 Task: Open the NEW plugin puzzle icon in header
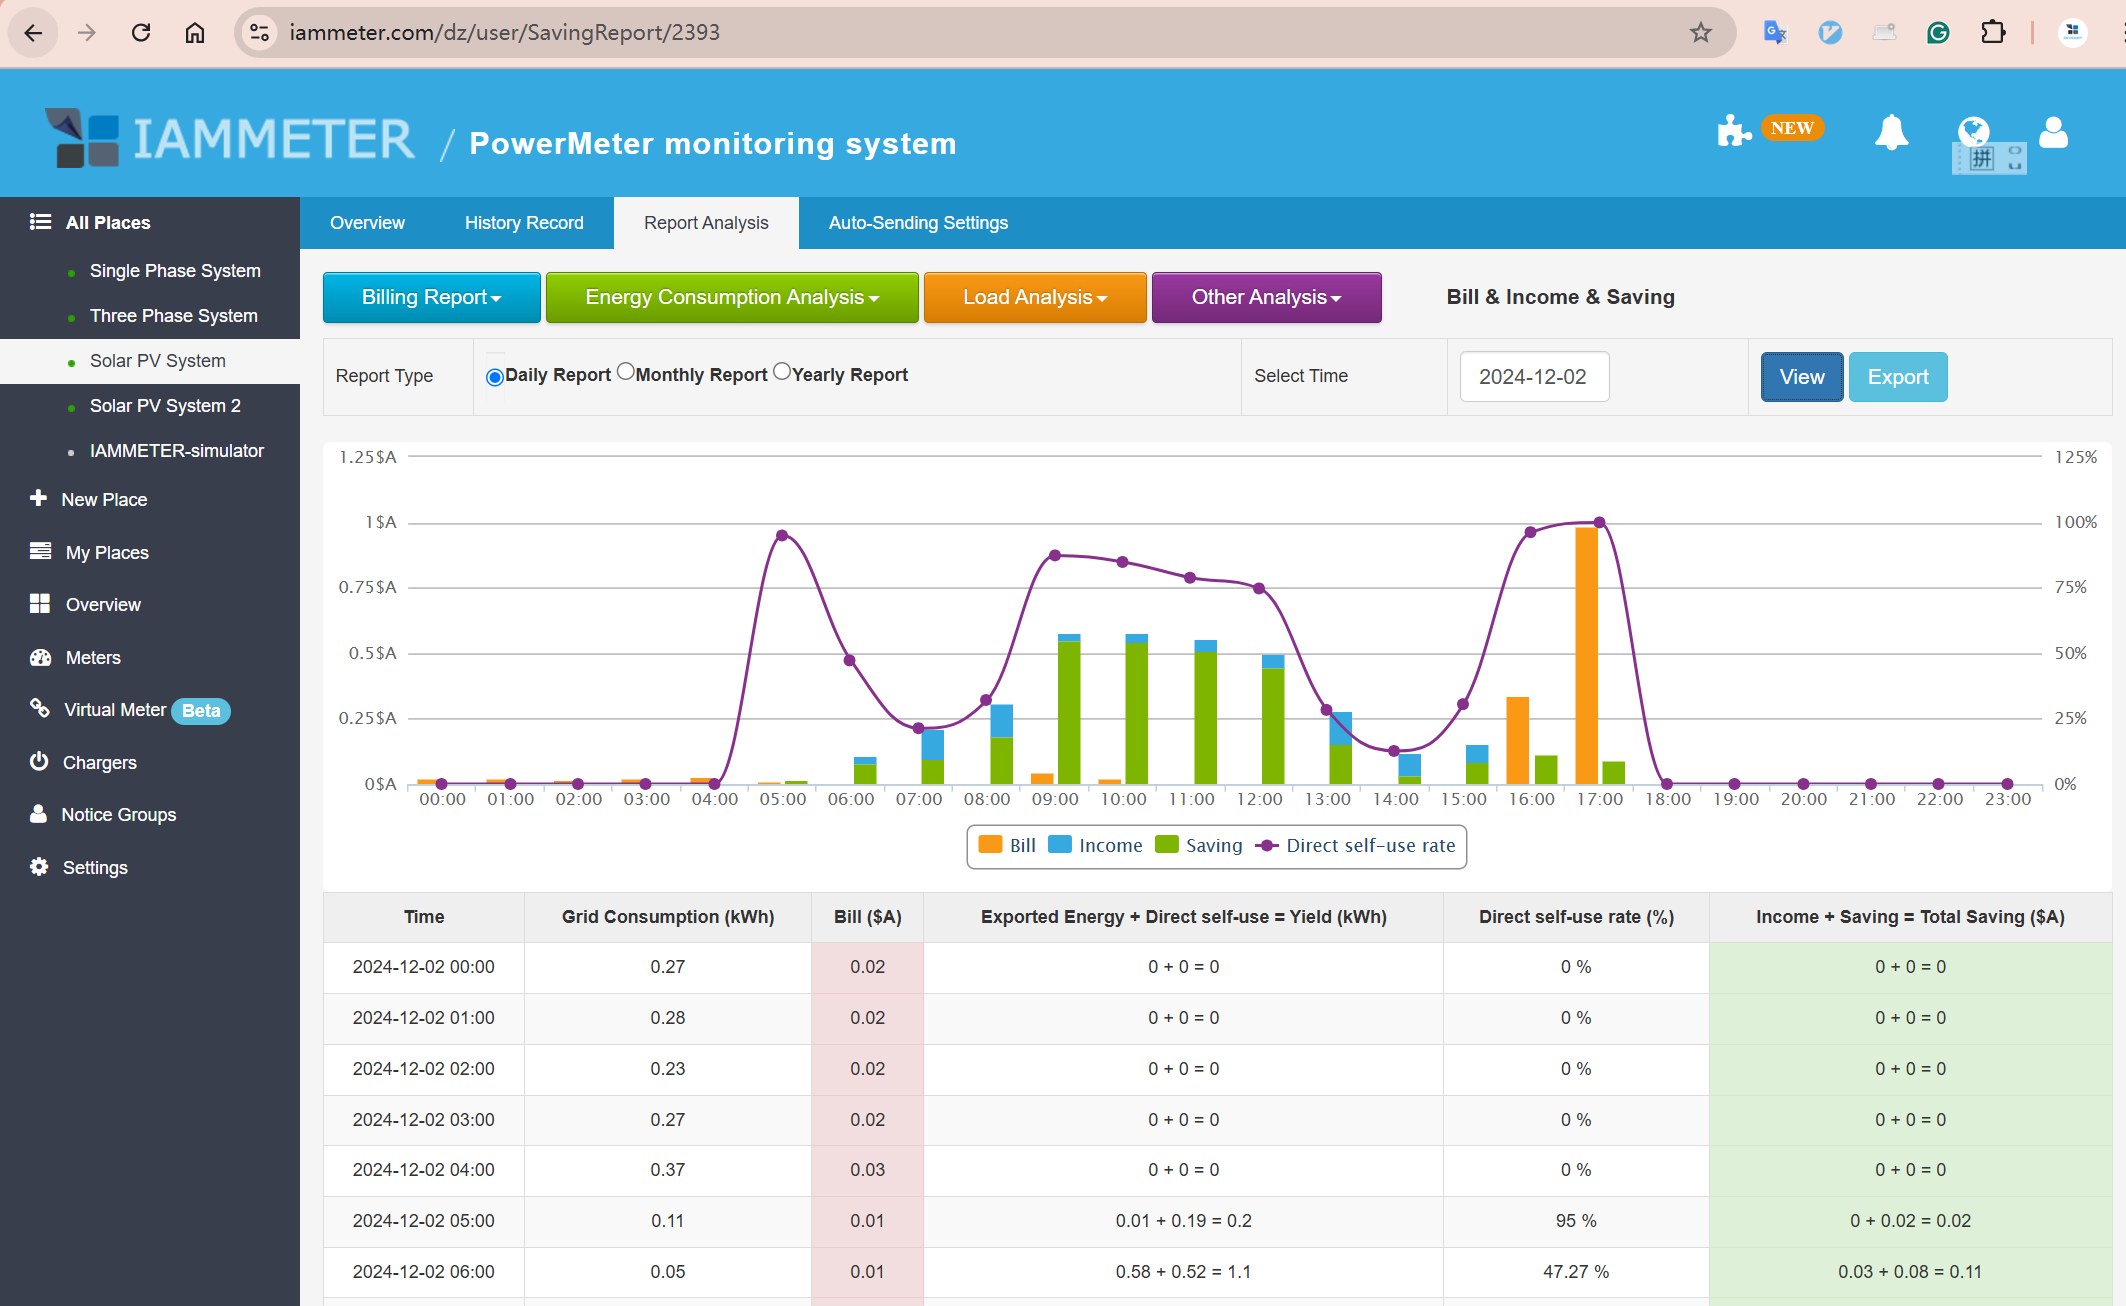[x=1733, y=131]
